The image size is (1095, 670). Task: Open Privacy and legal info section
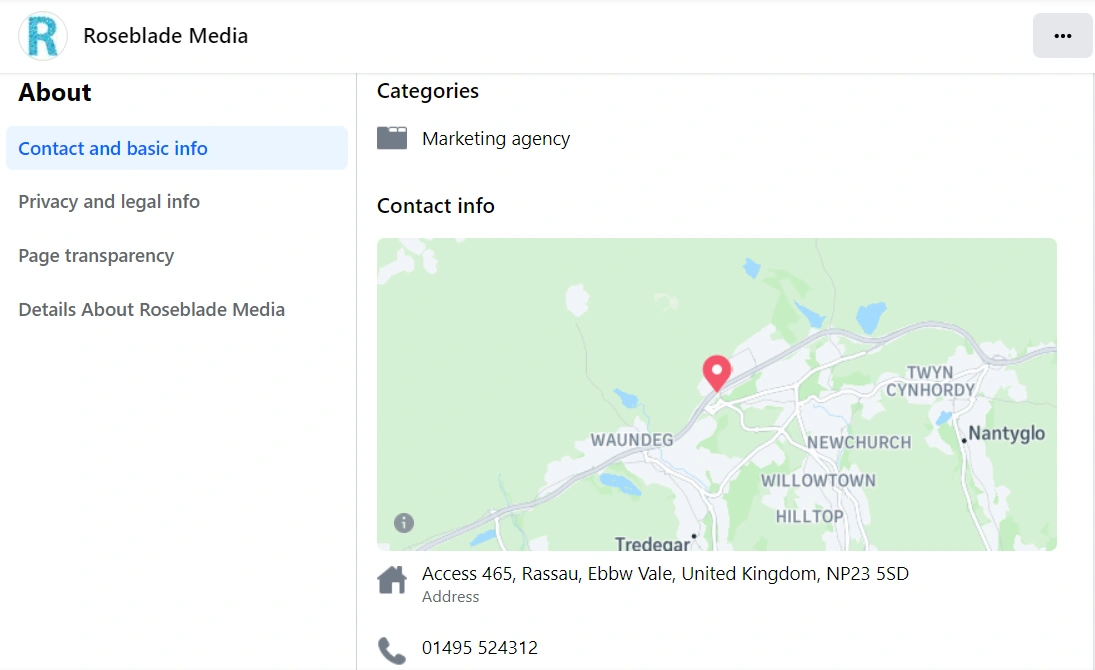(x=109, y=202)
